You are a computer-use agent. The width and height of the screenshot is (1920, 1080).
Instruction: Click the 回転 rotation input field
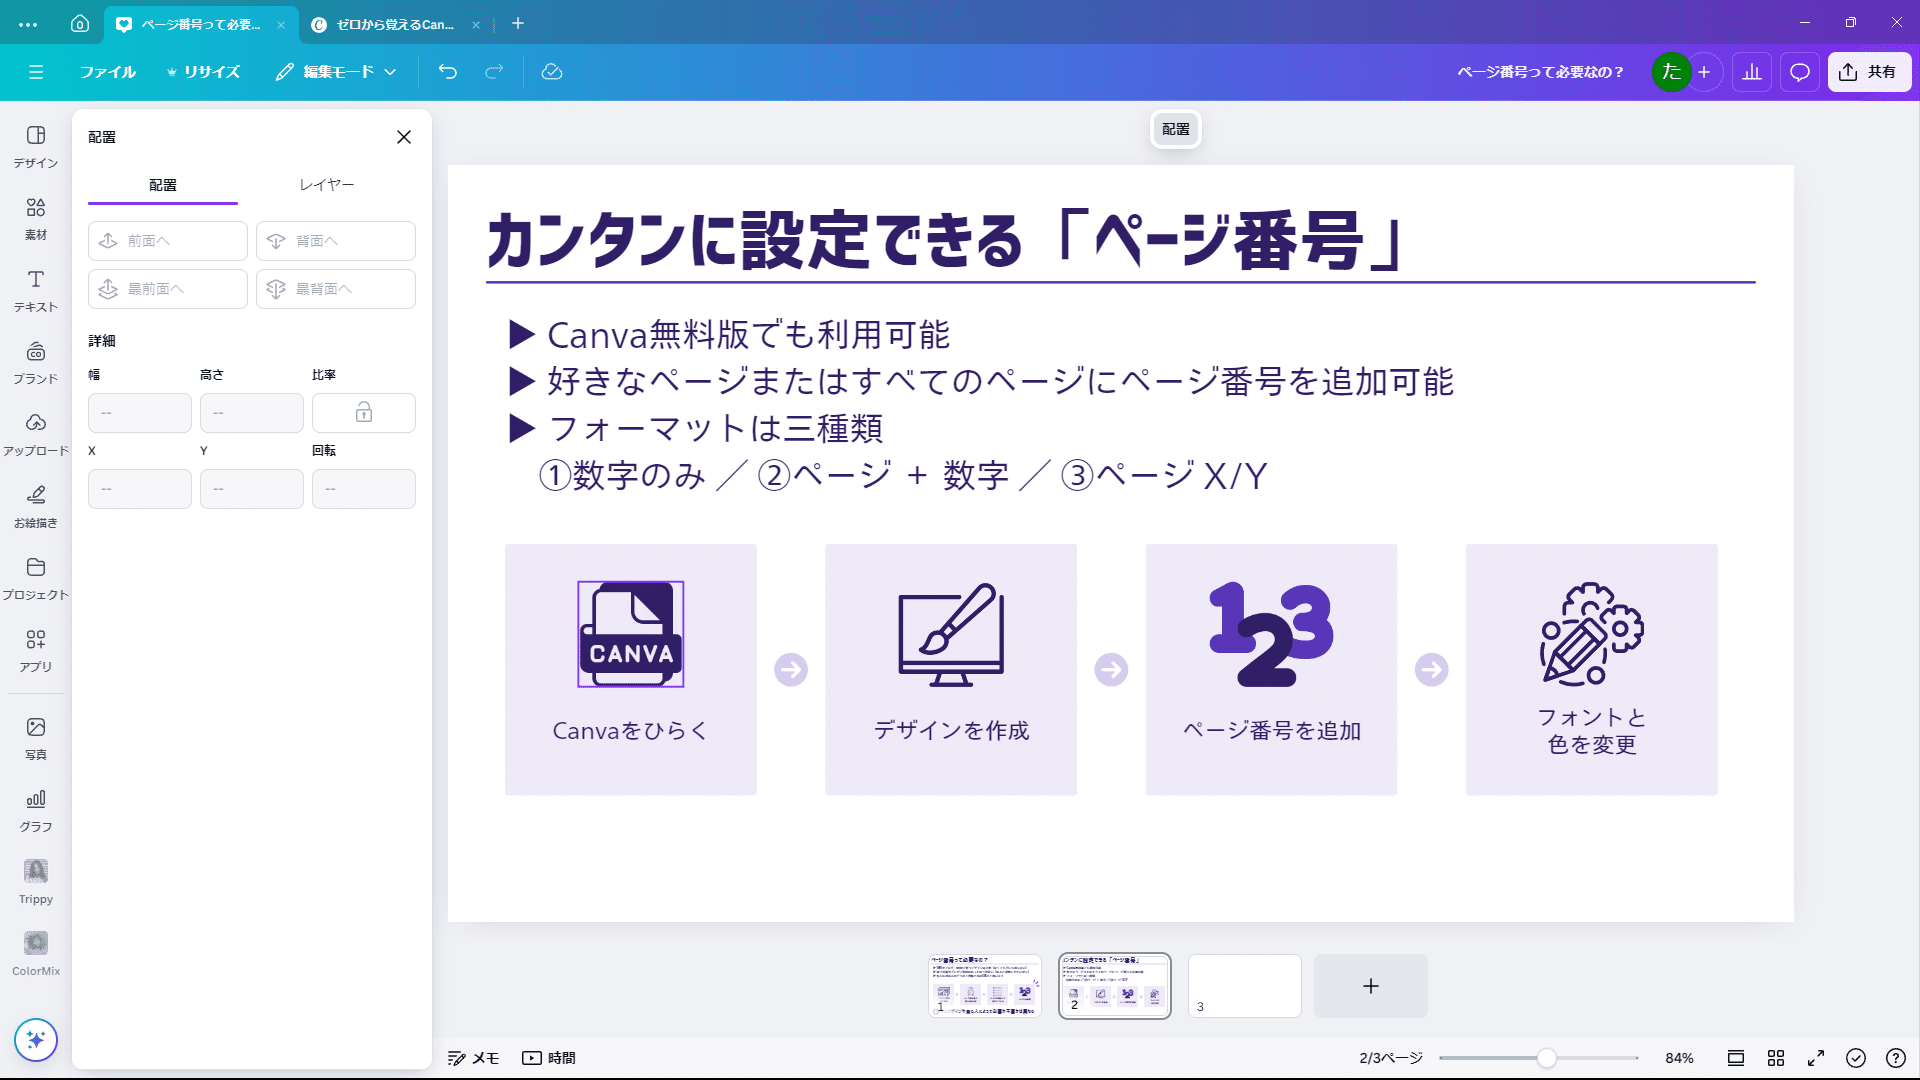tap(364, 489)
